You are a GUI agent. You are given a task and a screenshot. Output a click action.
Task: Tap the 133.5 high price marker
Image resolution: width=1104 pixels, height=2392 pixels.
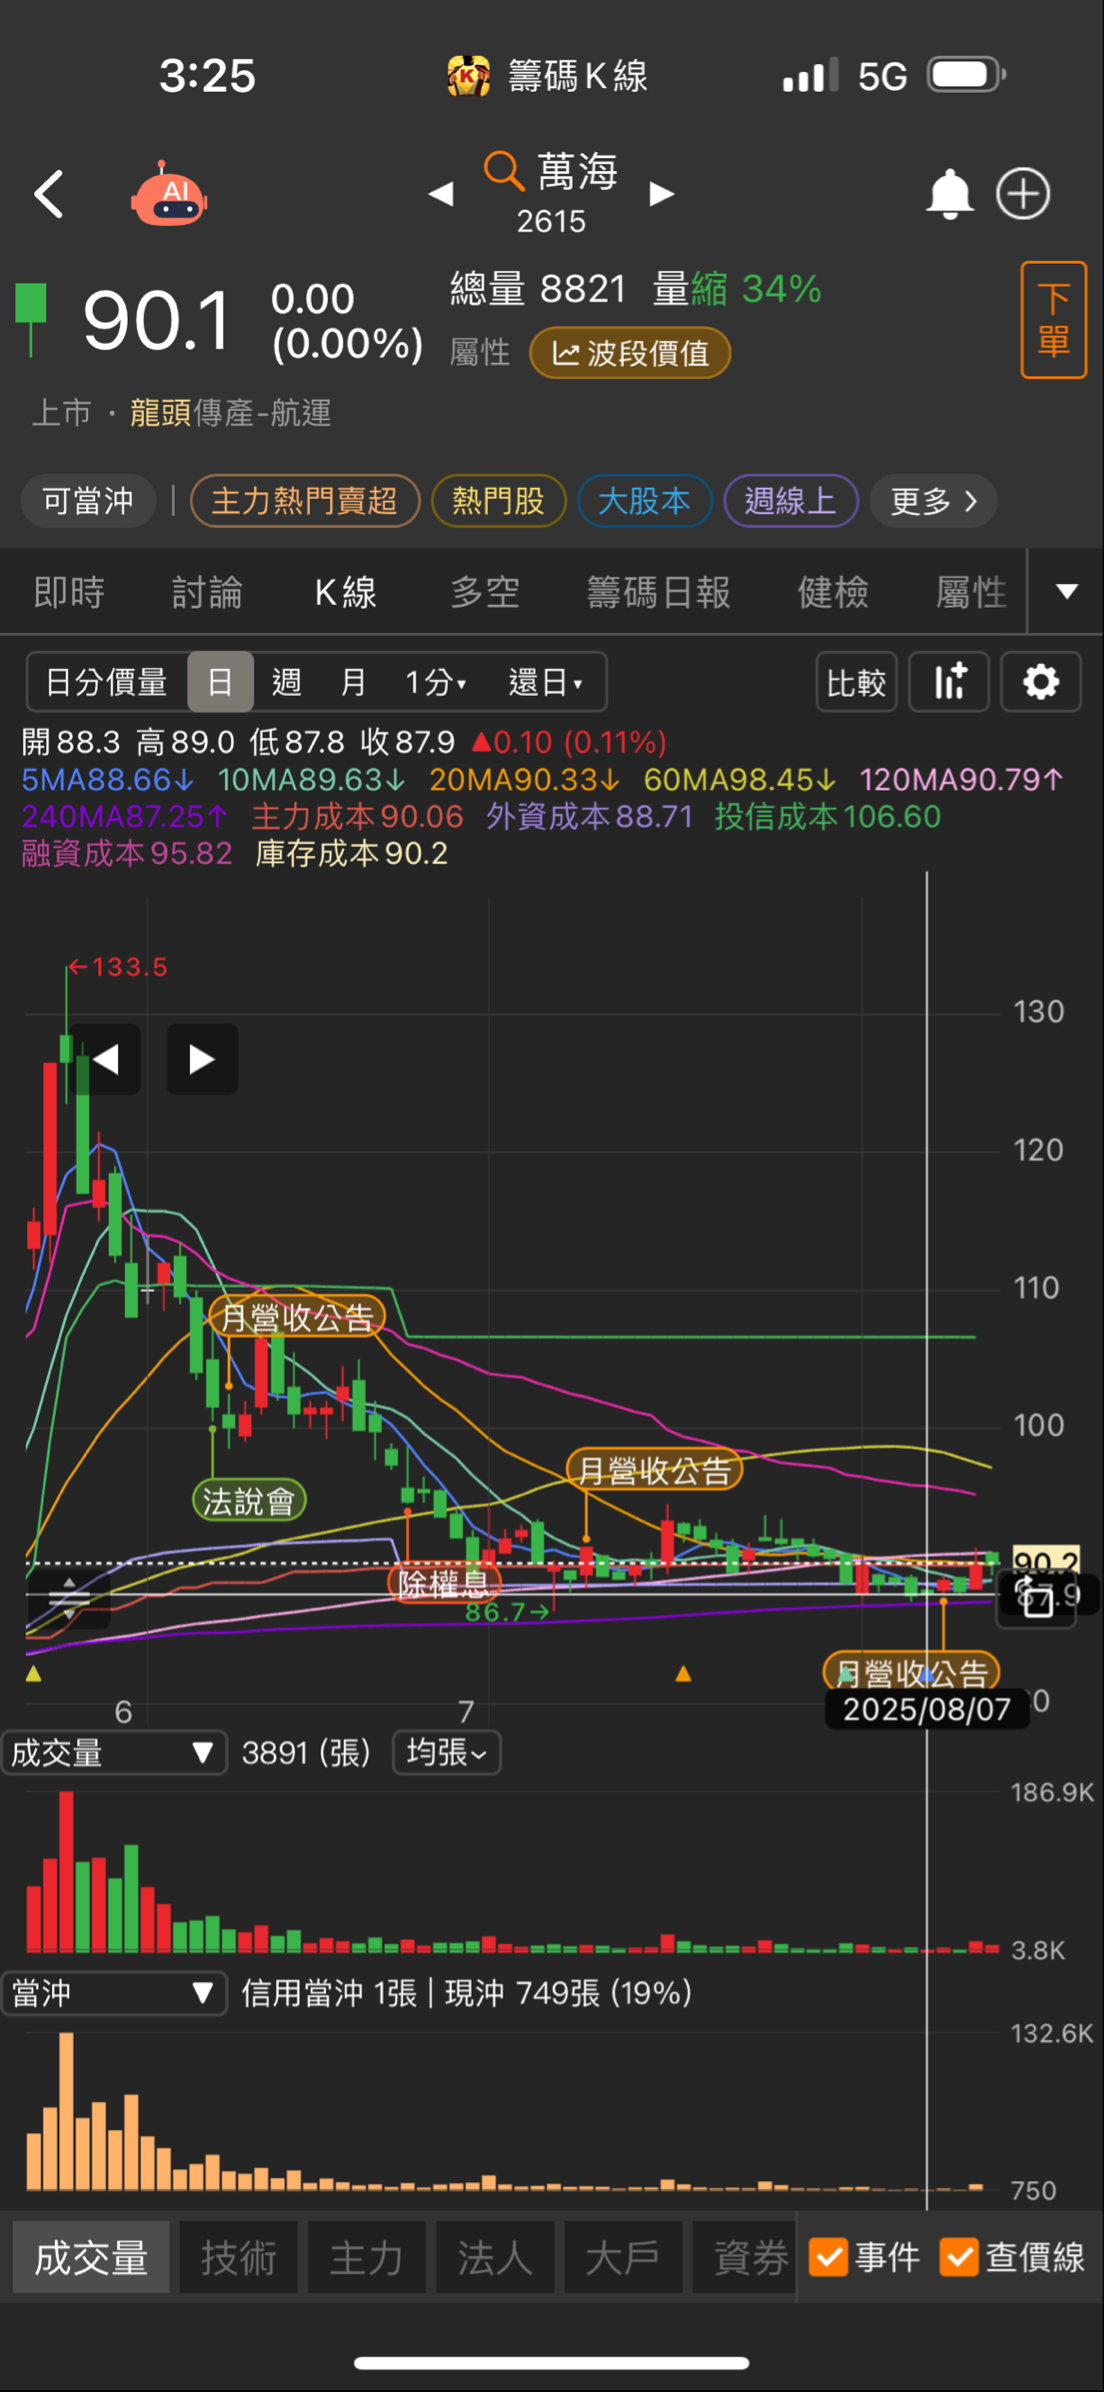click(118, 967)
